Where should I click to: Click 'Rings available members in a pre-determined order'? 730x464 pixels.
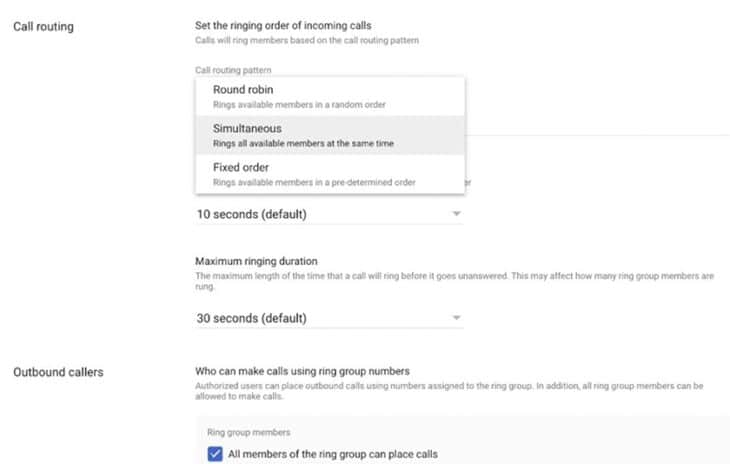(314, 182)
